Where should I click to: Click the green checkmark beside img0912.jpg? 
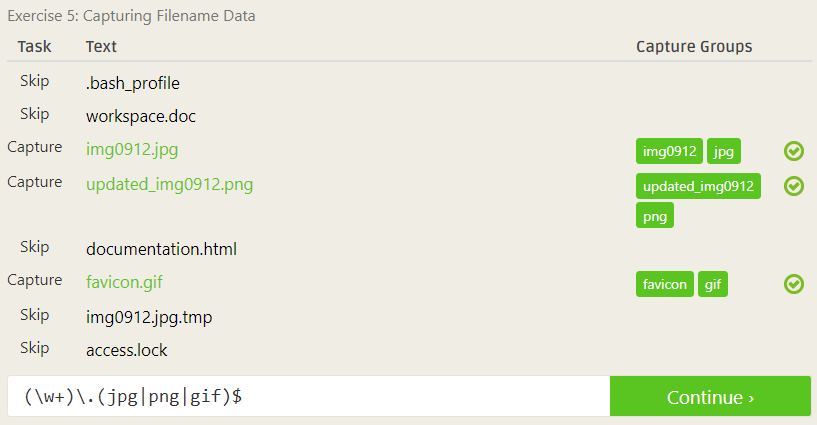(x=794, y=151)
